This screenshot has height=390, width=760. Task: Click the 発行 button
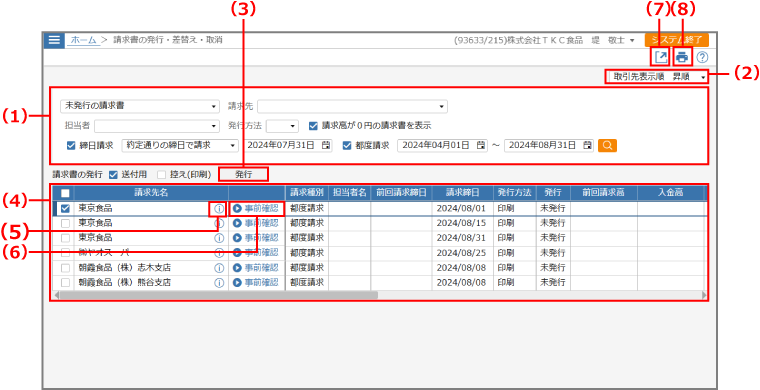coord(243,174)
